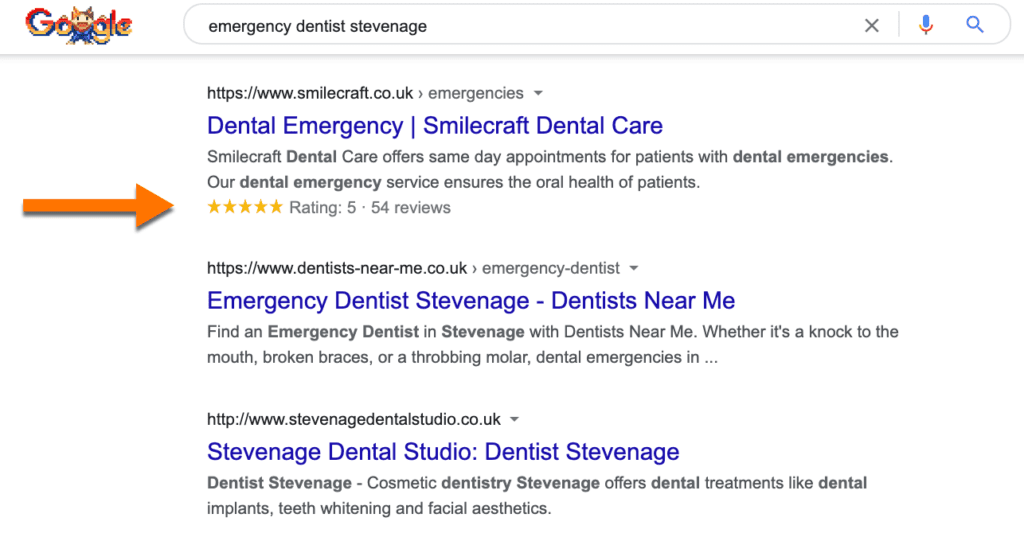The width and height of the screenshot is (1024, 541).
Task: Click the 54 reviews text
Action: coord(411,208)
